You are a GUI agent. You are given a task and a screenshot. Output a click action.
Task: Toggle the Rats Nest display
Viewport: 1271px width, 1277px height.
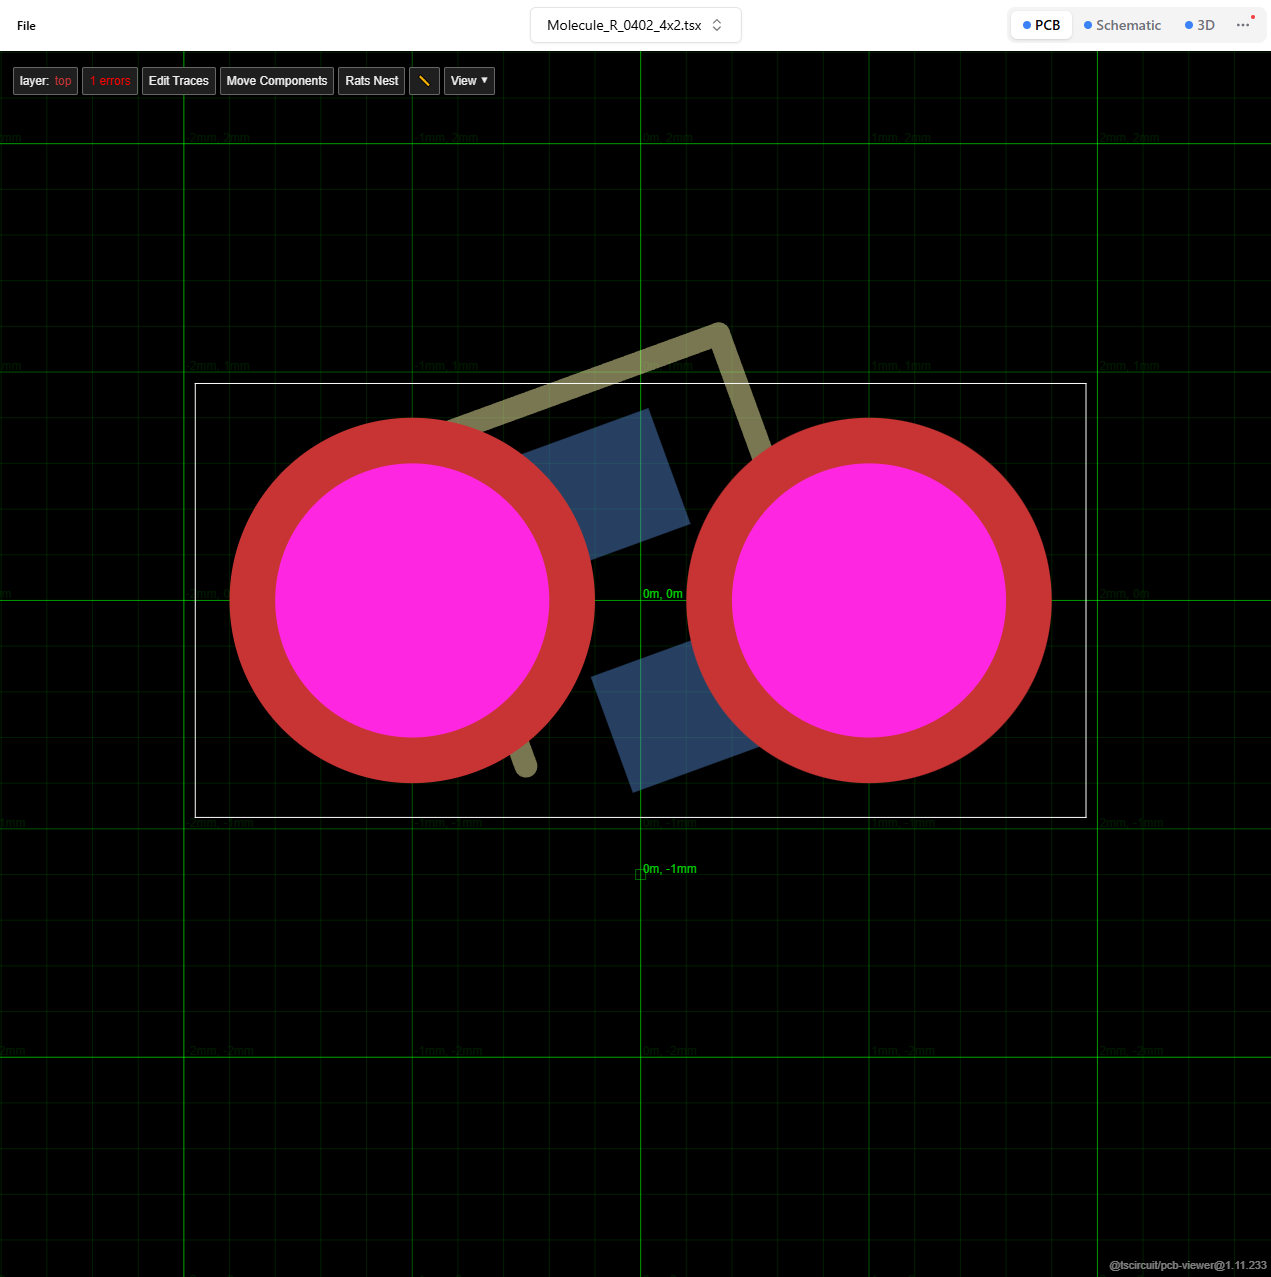372,81
